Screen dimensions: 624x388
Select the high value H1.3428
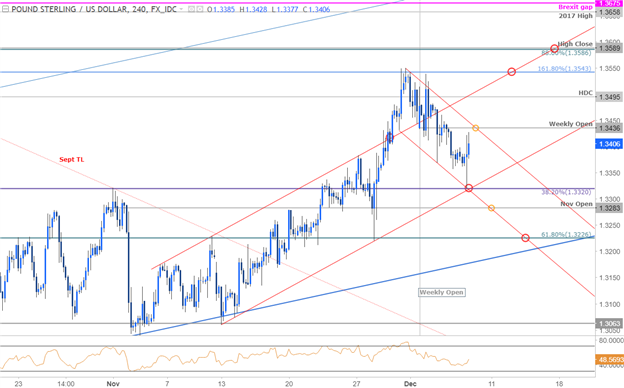pos(253,9)
